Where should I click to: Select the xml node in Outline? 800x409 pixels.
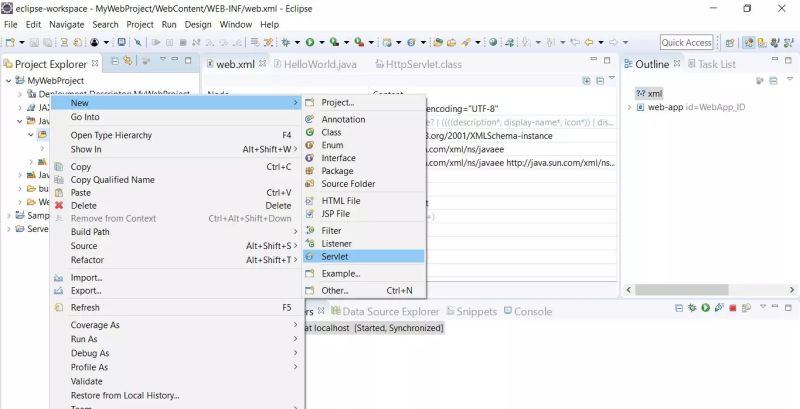tap(649, 94)
